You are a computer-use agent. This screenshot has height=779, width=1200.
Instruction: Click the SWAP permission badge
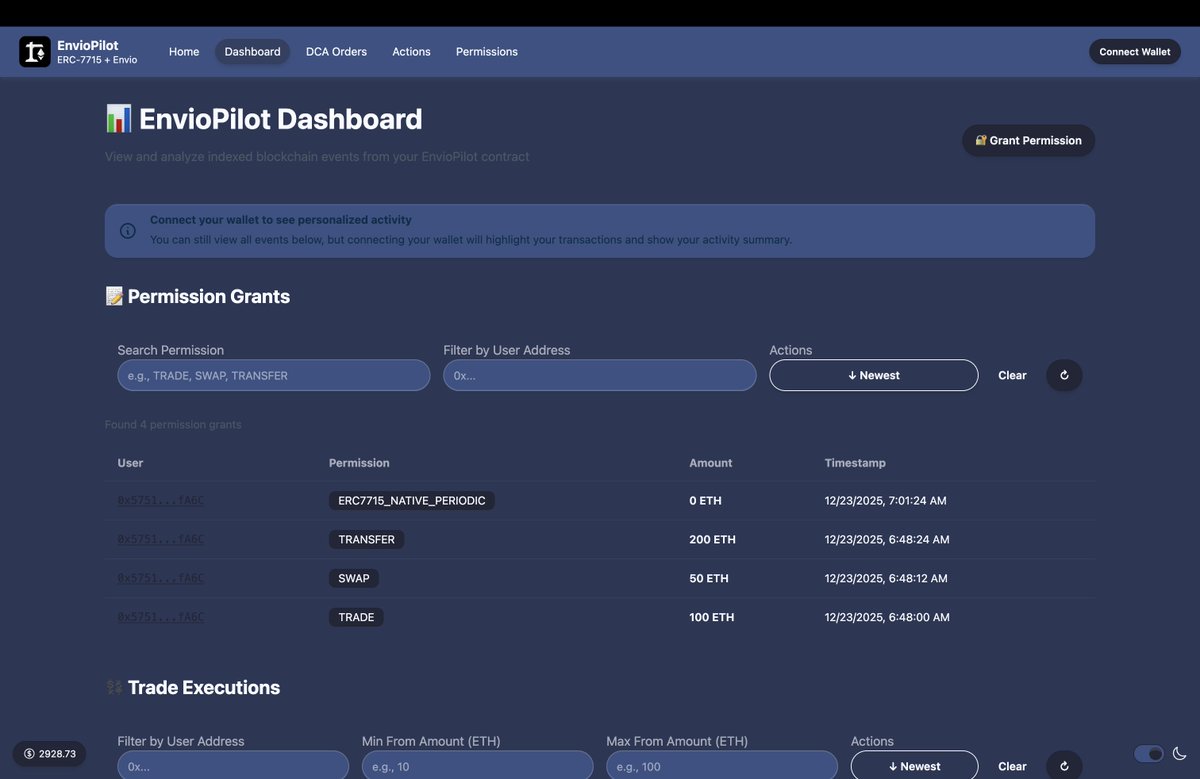[x=354, y=579]
